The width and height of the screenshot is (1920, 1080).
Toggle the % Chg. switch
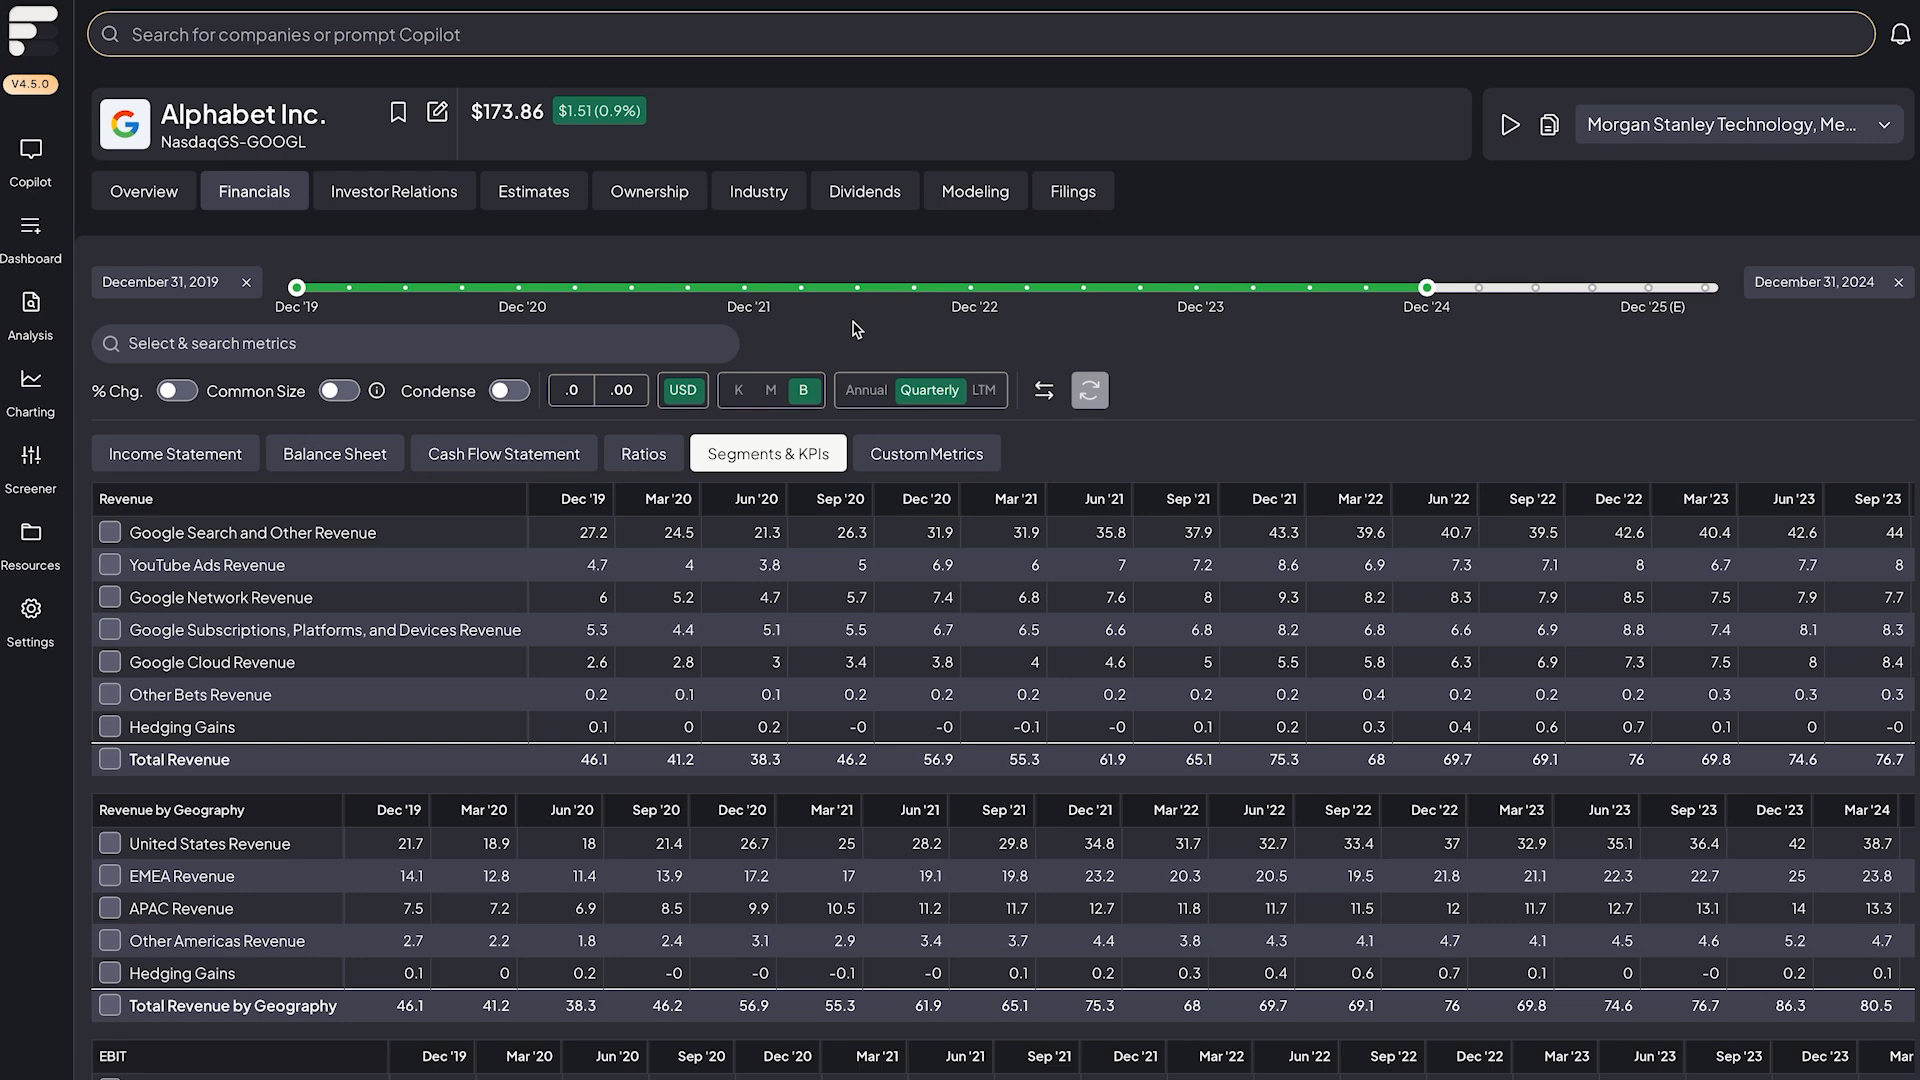tap(177, 391)
